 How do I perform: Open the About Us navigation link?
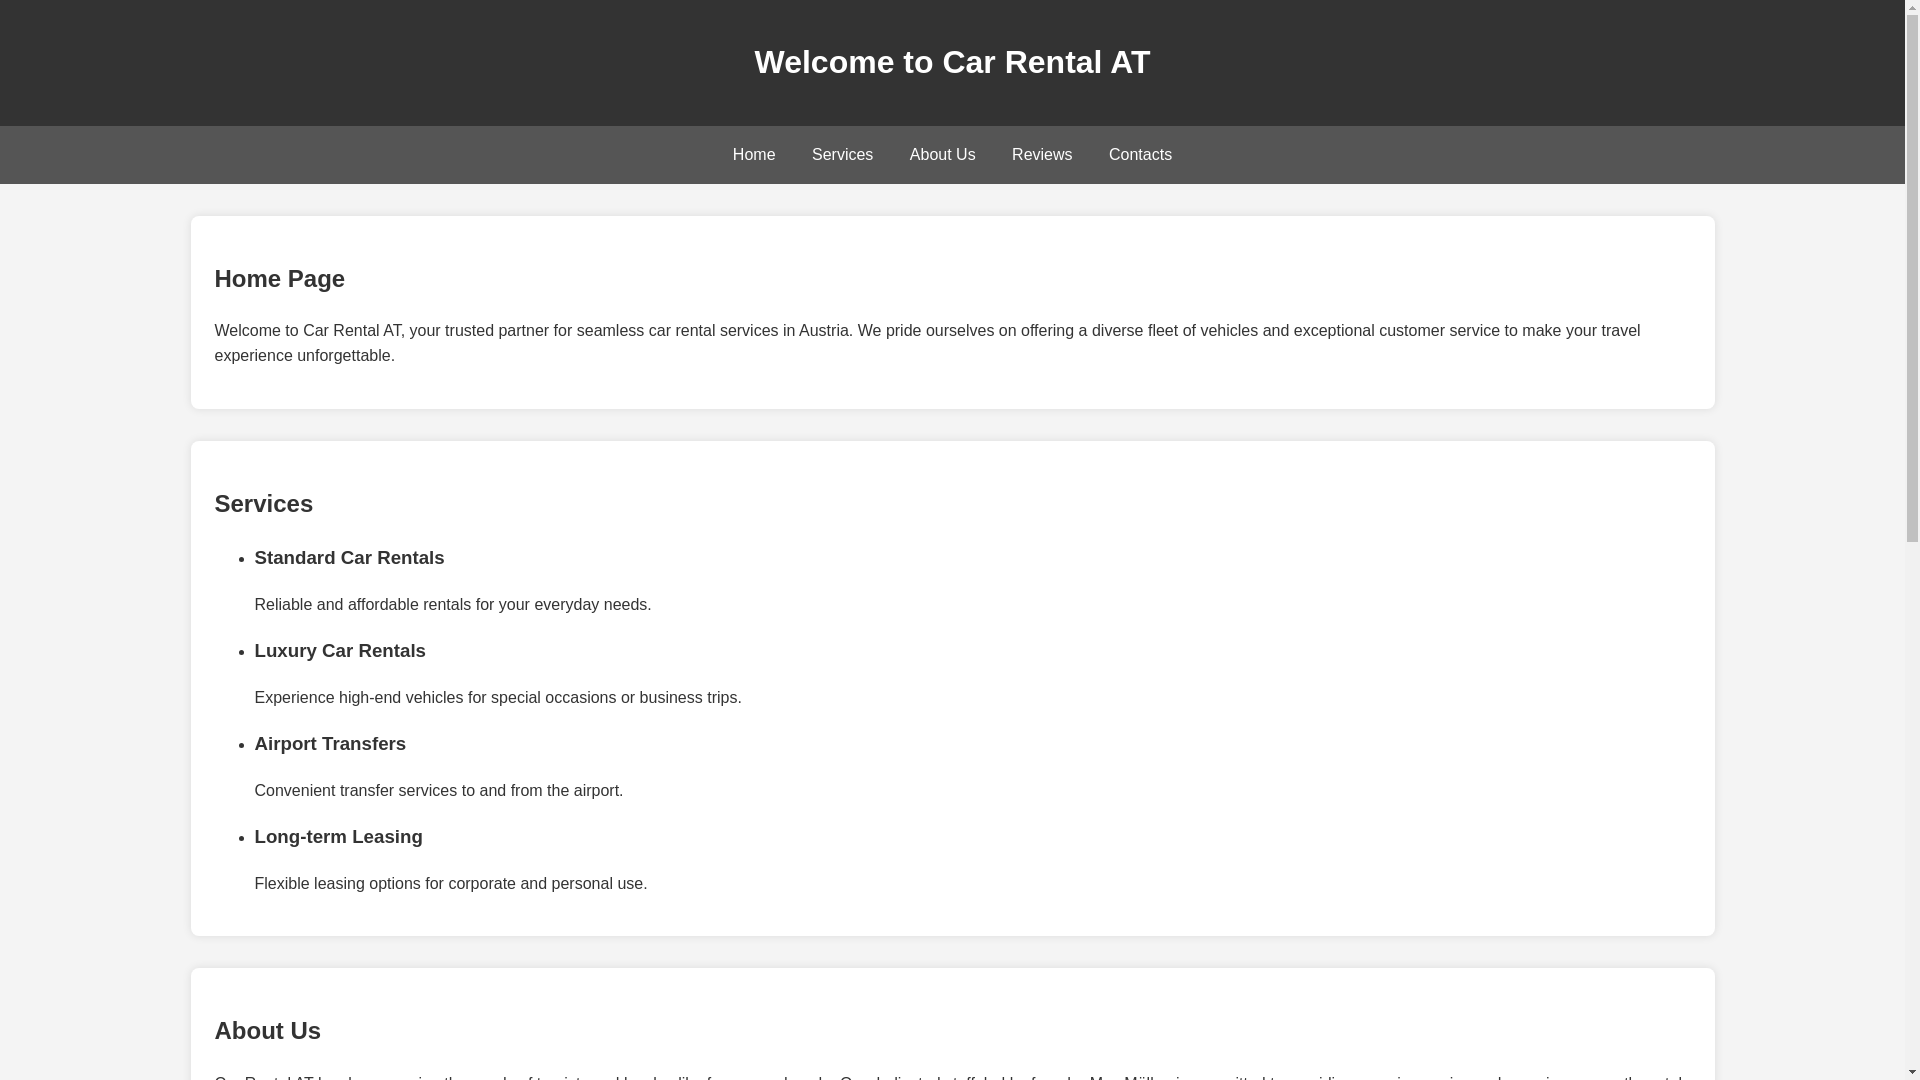tap(942, 155)
